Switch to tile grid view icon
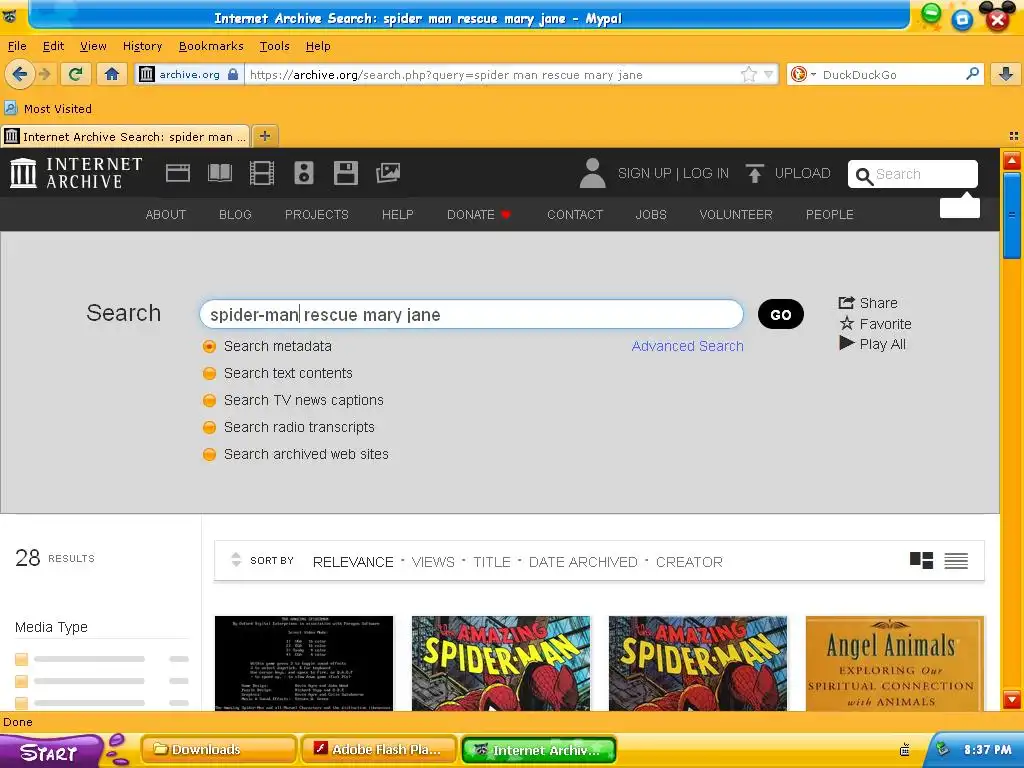 pos(921,560)
